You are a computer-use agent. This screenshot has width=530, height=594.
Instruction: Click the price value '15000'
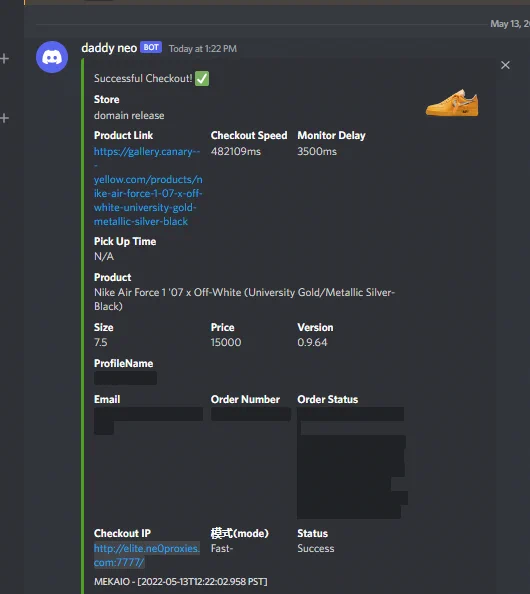pyautogui.click(x=226, y=342)
